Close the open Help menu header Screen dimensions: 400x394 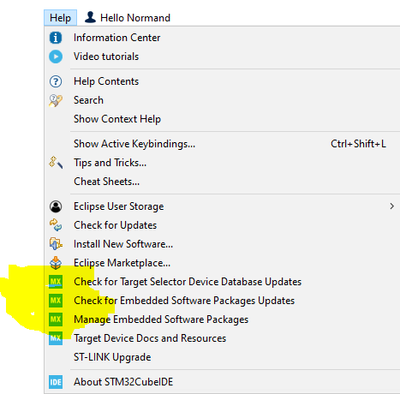(x=60, y=18)
